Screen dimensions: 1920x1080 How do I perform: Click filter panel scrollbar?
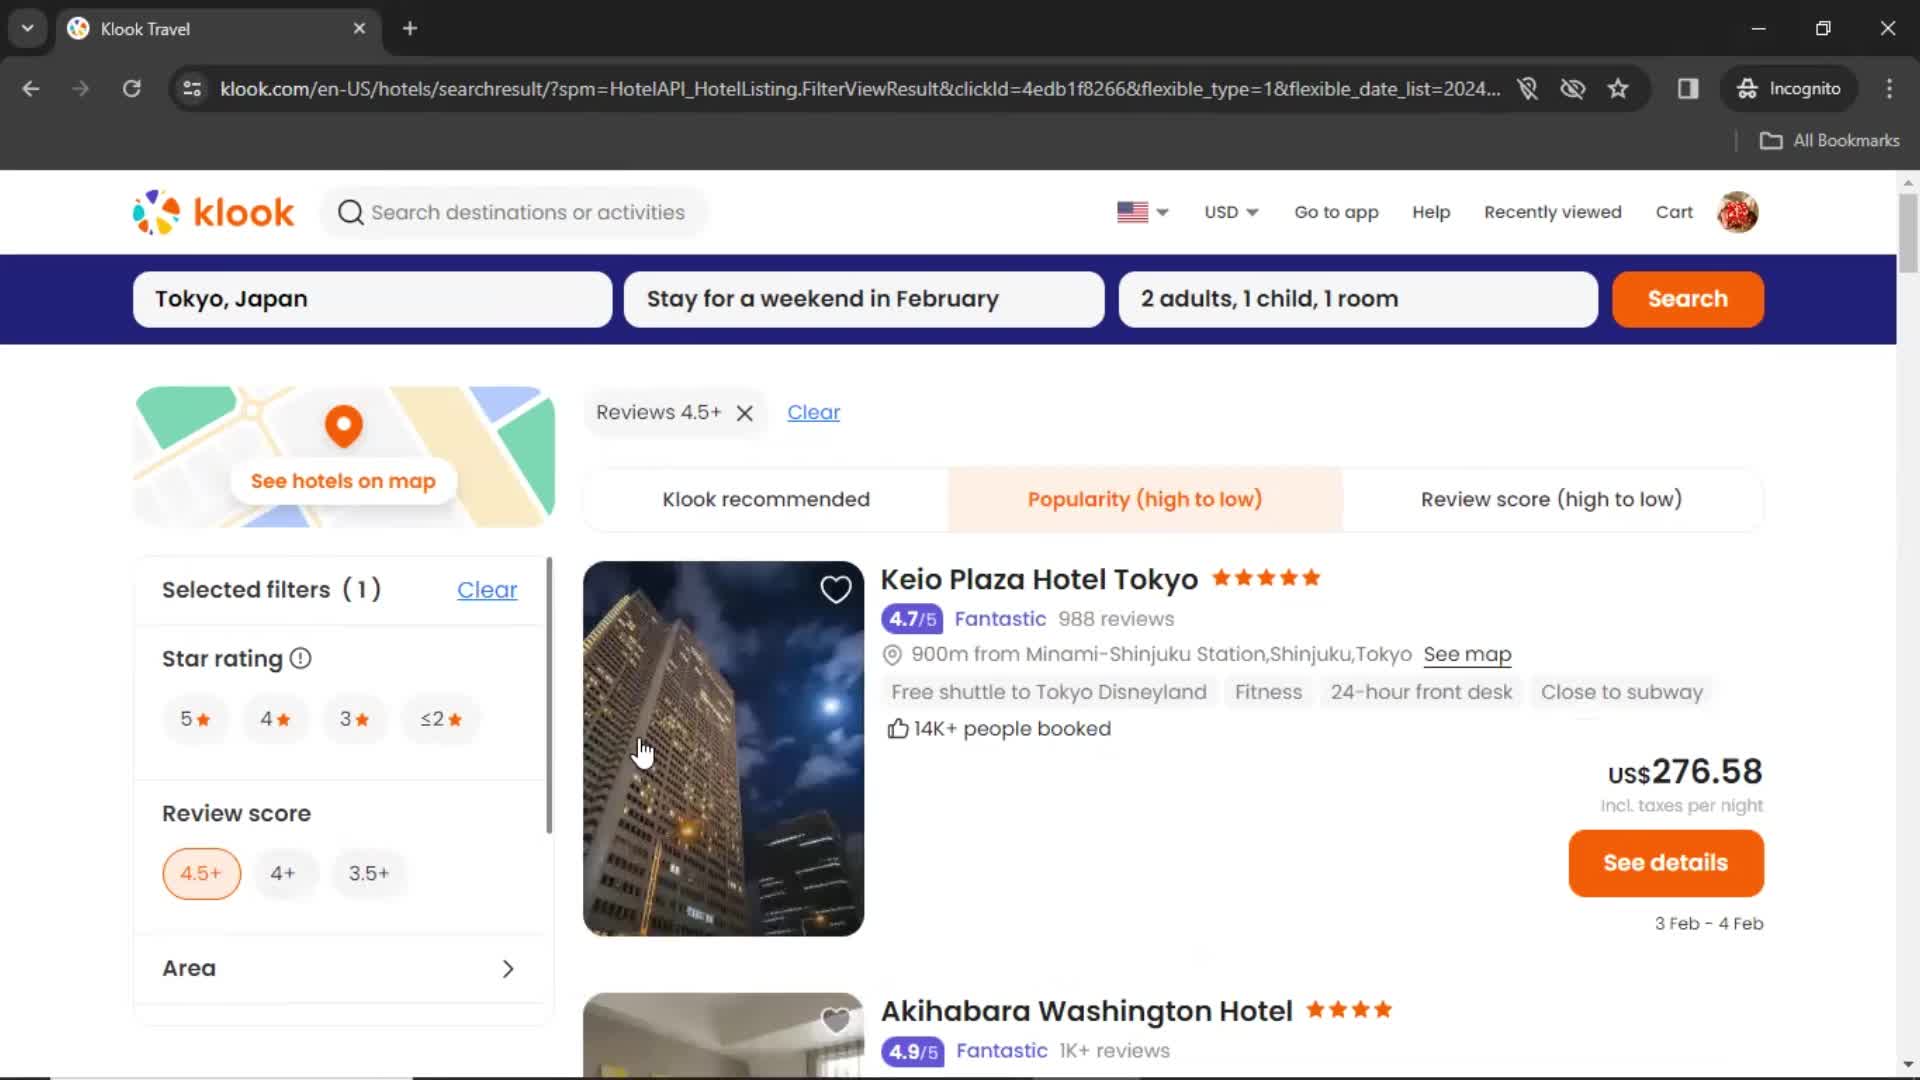click(549, 696)
